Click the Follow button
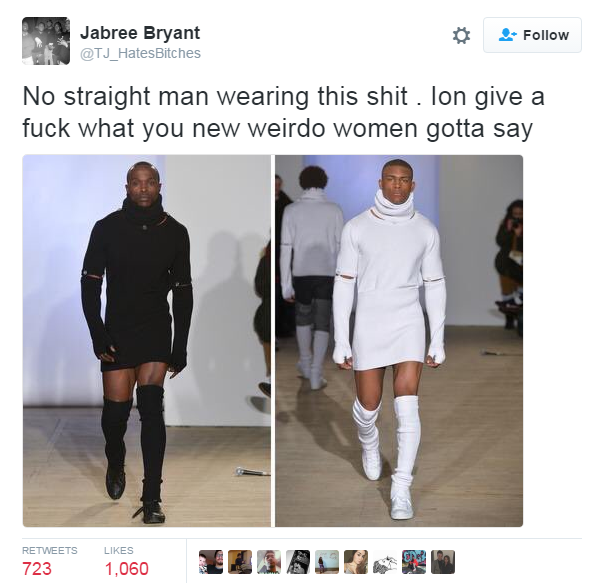Image resolution: width=602 pixels, height=583 pixels. click(x=532, y=35)
